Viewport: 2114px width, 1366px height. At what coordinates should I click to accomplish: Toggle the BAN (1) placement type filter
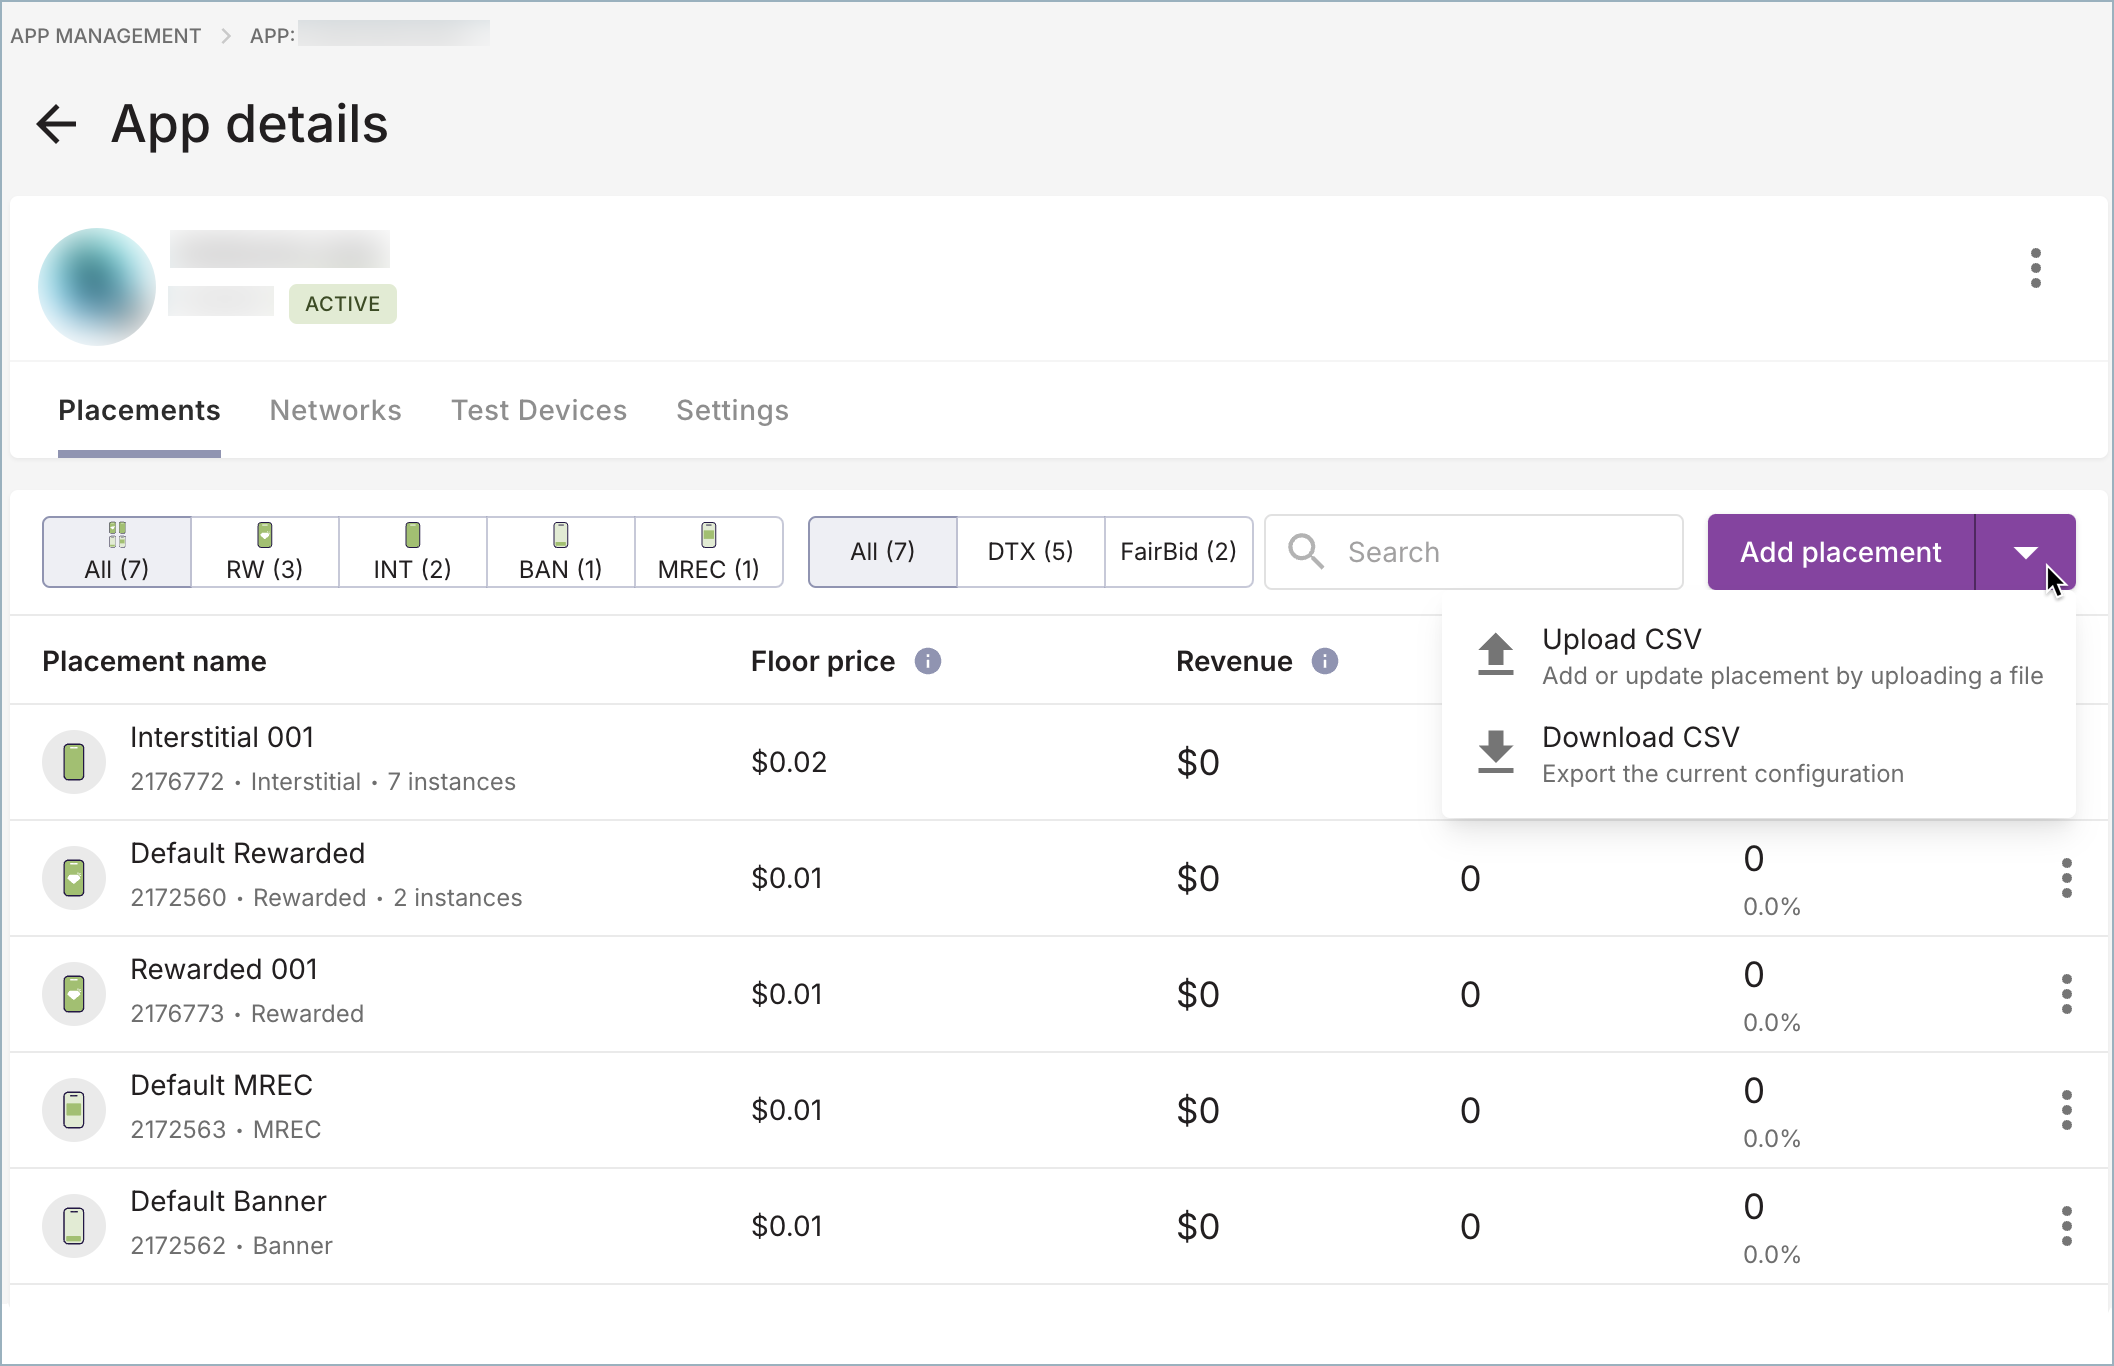tap(560, 551)
